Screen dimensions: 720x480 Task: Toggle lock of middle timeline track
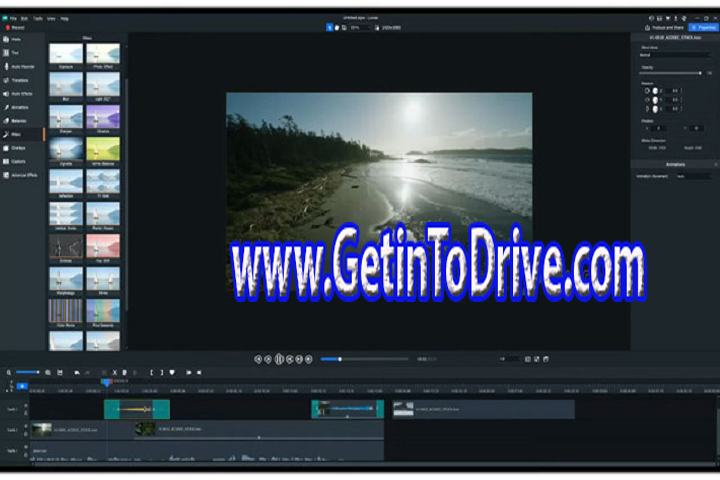tap(26, 434)
